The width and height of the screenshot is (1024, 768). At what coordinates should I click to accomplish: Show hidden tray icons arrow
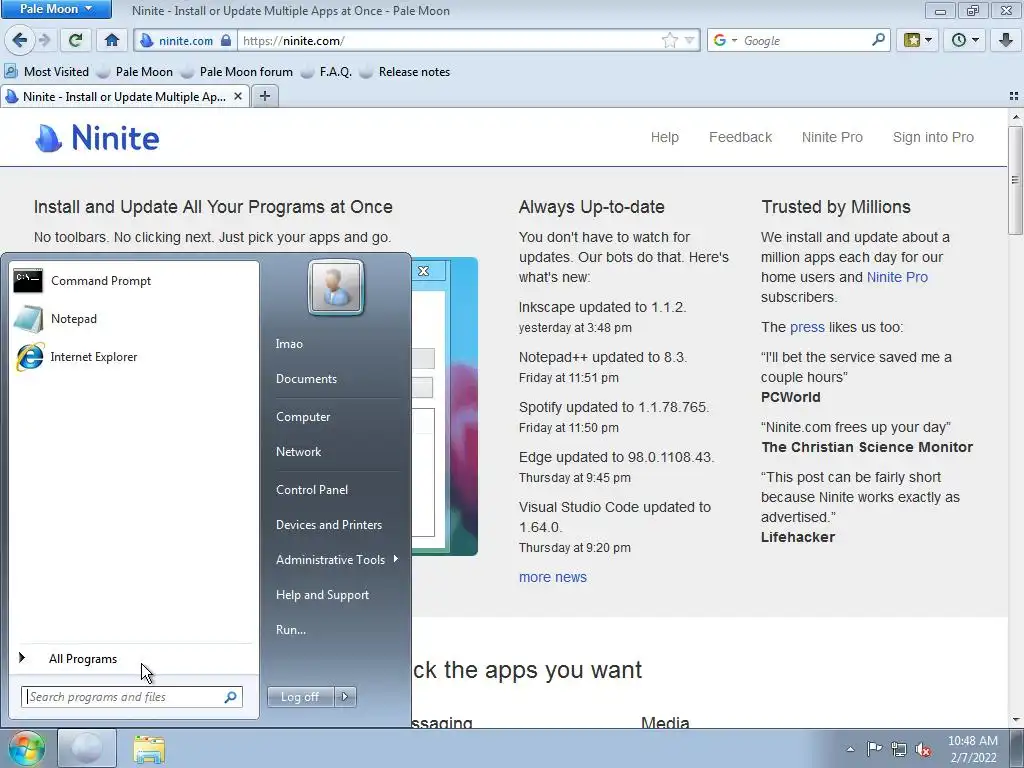(x=850, y=749)
